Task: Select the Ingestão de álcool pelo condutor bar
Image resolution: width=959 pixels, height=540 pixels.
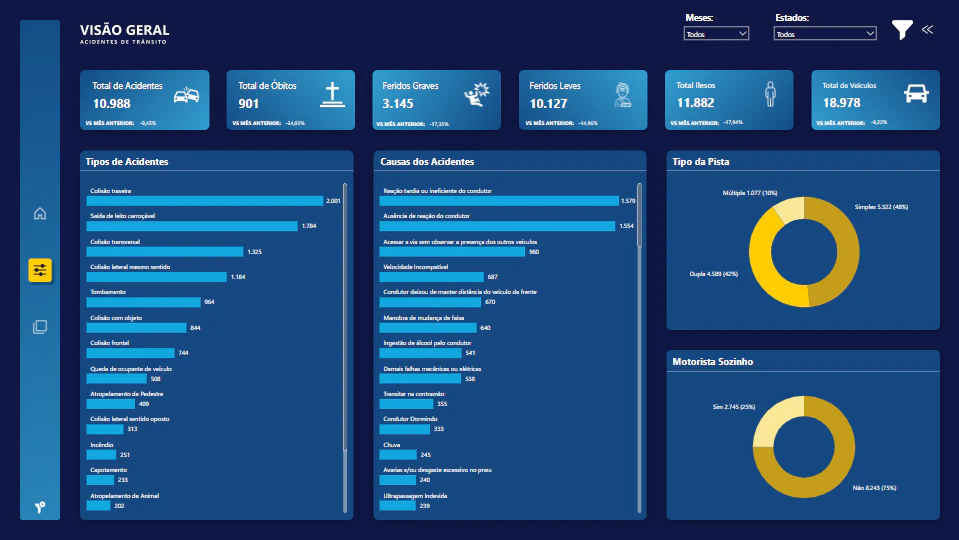Action: pyautogui.click(x=421, y=352)
